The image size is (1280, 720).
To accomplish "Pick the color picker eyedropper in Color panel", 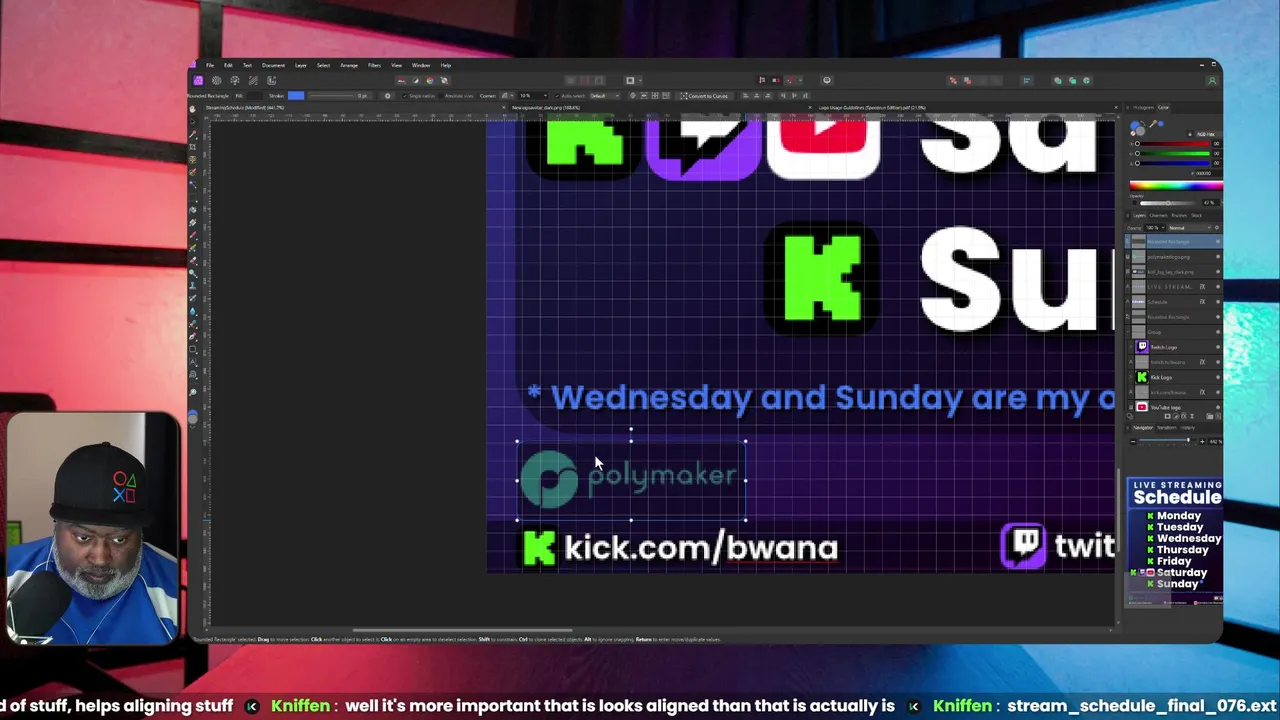I will tap(1152, 124).
